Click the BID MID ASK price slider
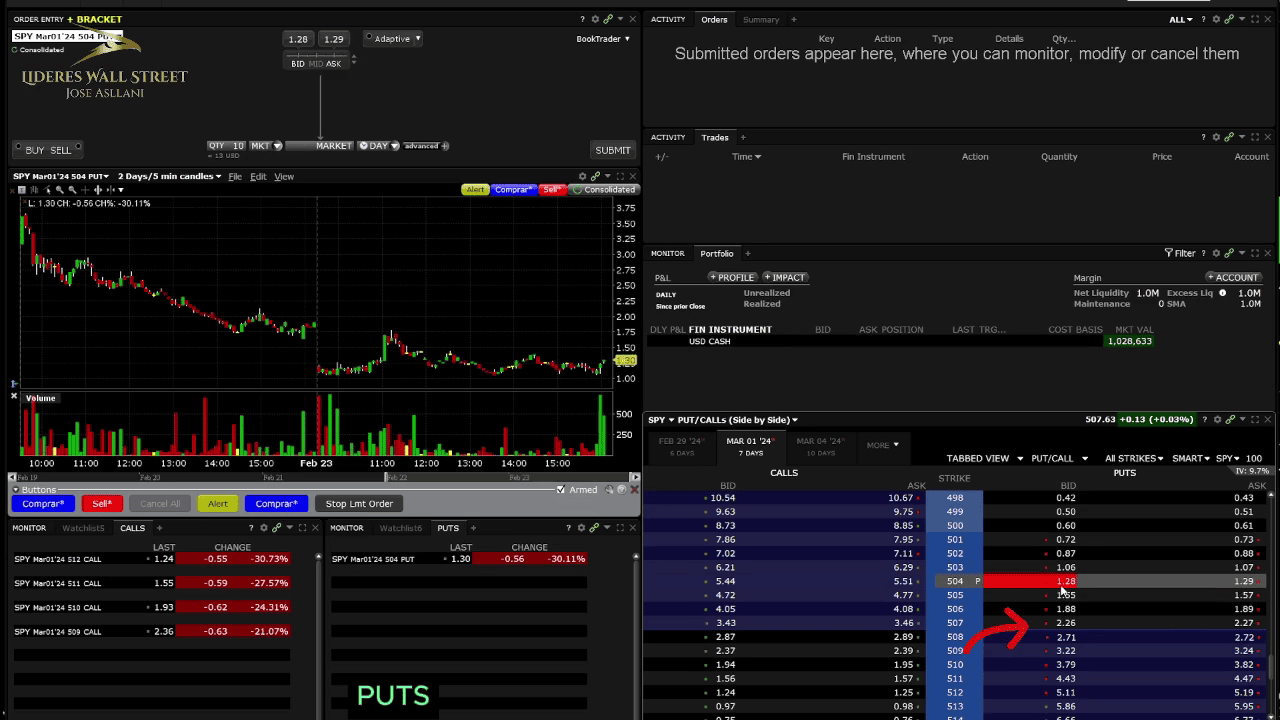 [x=316, y=64]
